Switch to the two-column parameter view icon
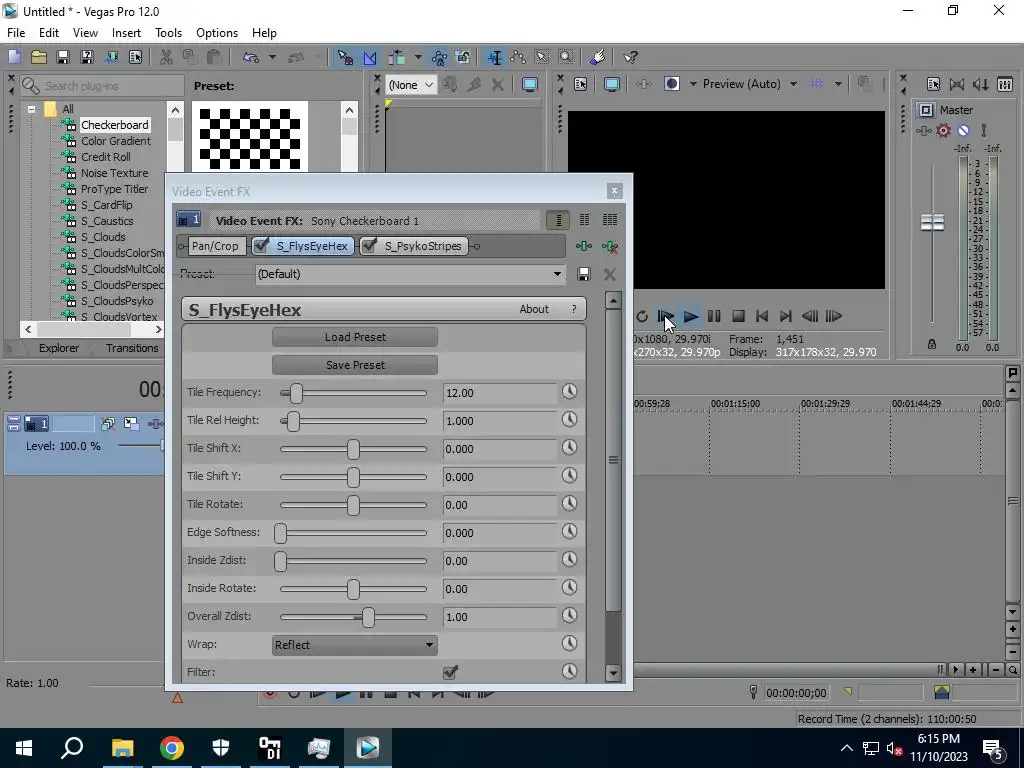This screenshot has height=768, width=1024. 584,220
